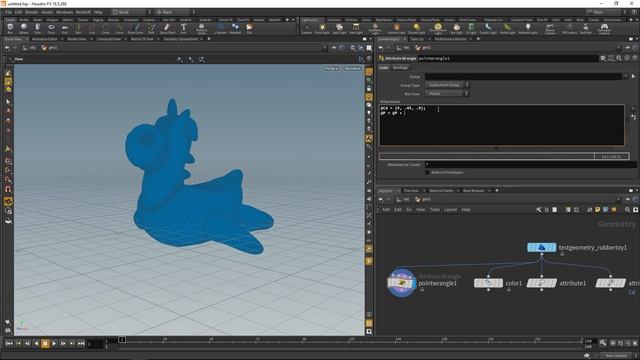Screen dimensions: 640x360
Task: Select the Grid shelf tool
Action: 65,29
